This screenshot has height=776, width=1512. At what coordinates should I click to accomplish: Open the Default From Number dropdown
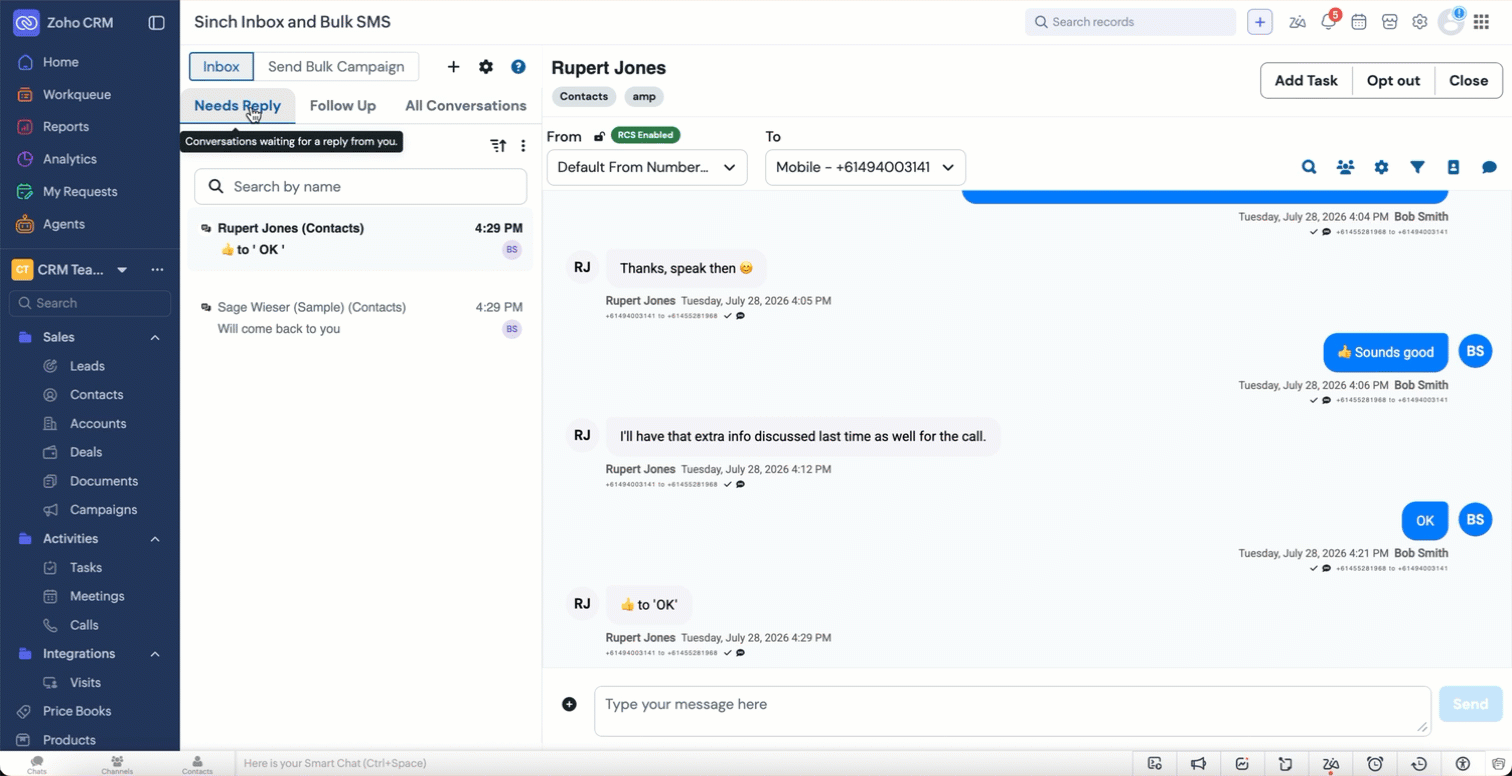(647, 167)
